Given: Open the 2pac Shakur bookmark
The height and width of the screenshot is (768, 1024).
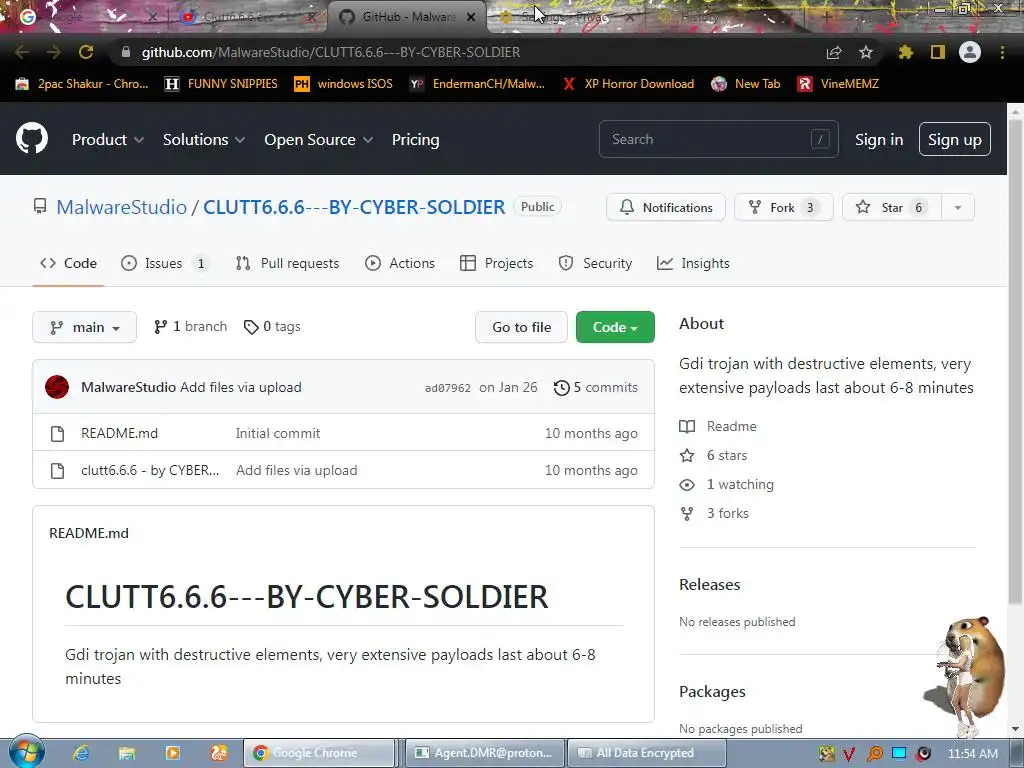Looking at the screenshot, I should tap(82, 84).
